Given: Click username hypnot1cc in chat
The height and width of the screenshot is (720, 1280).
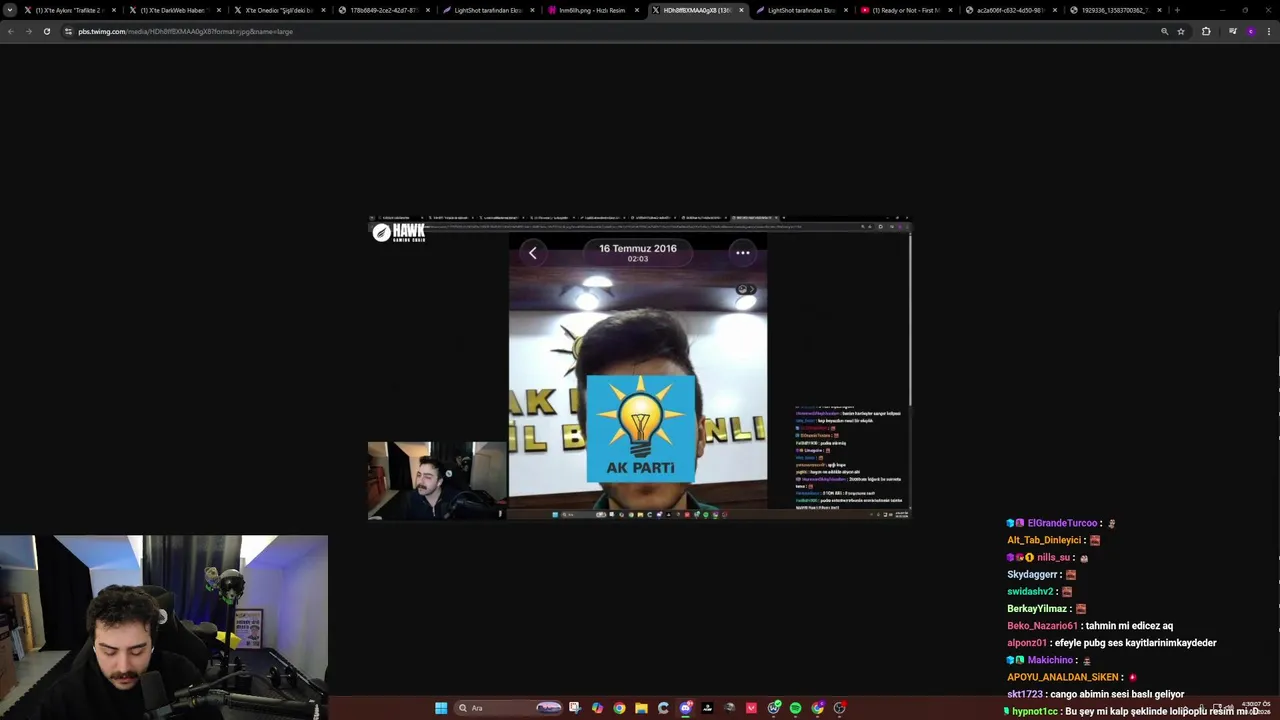Looking at the screenshot, I should coord(1034,711).
